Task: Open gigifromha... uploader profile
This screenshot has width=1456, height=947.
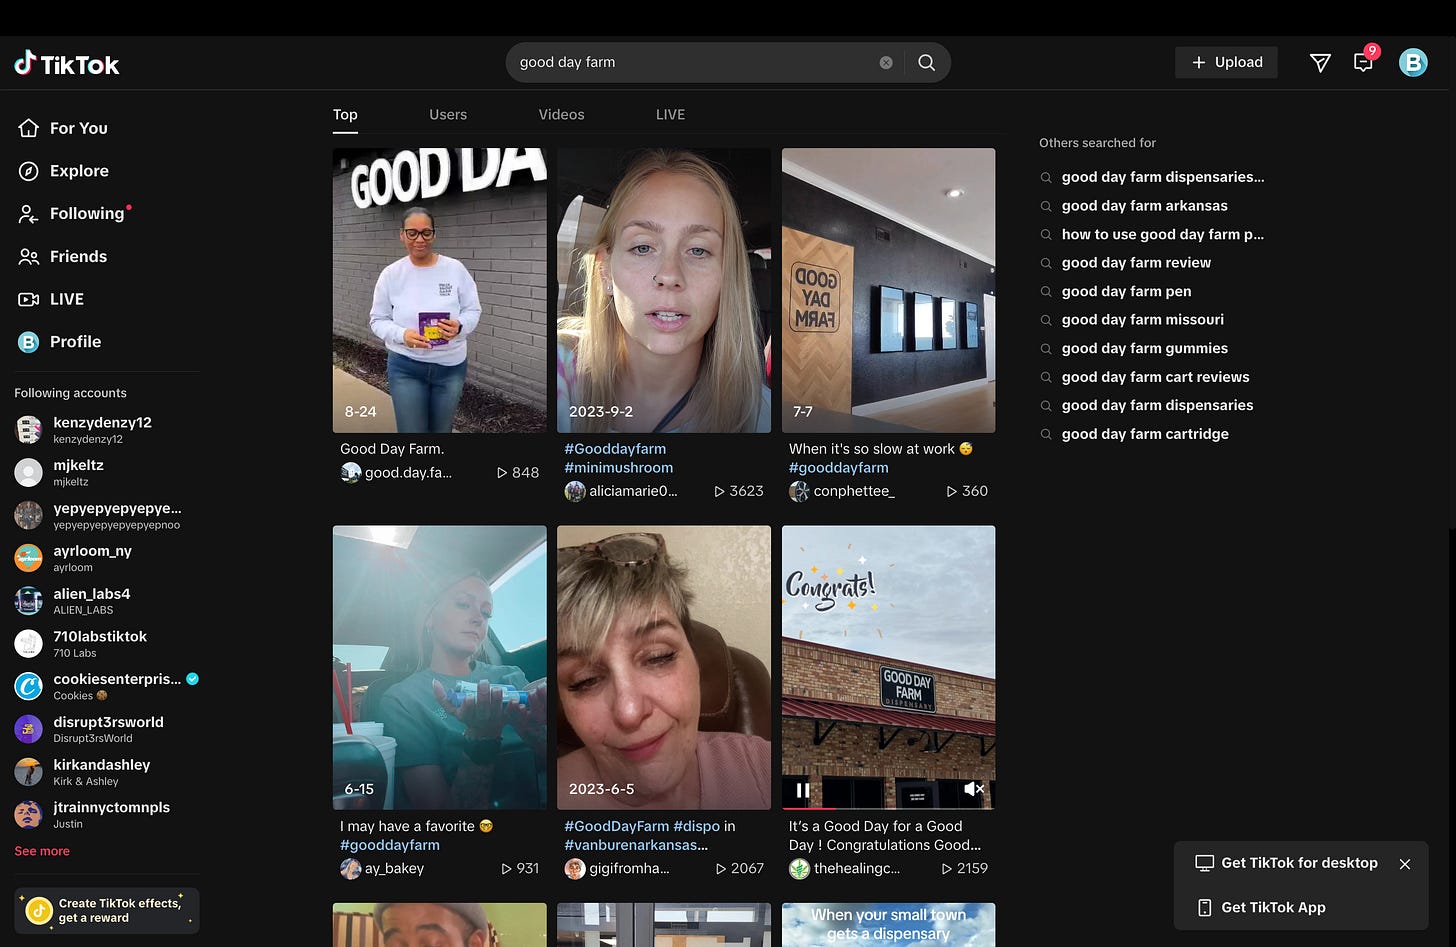Action: tap(617, 869)
